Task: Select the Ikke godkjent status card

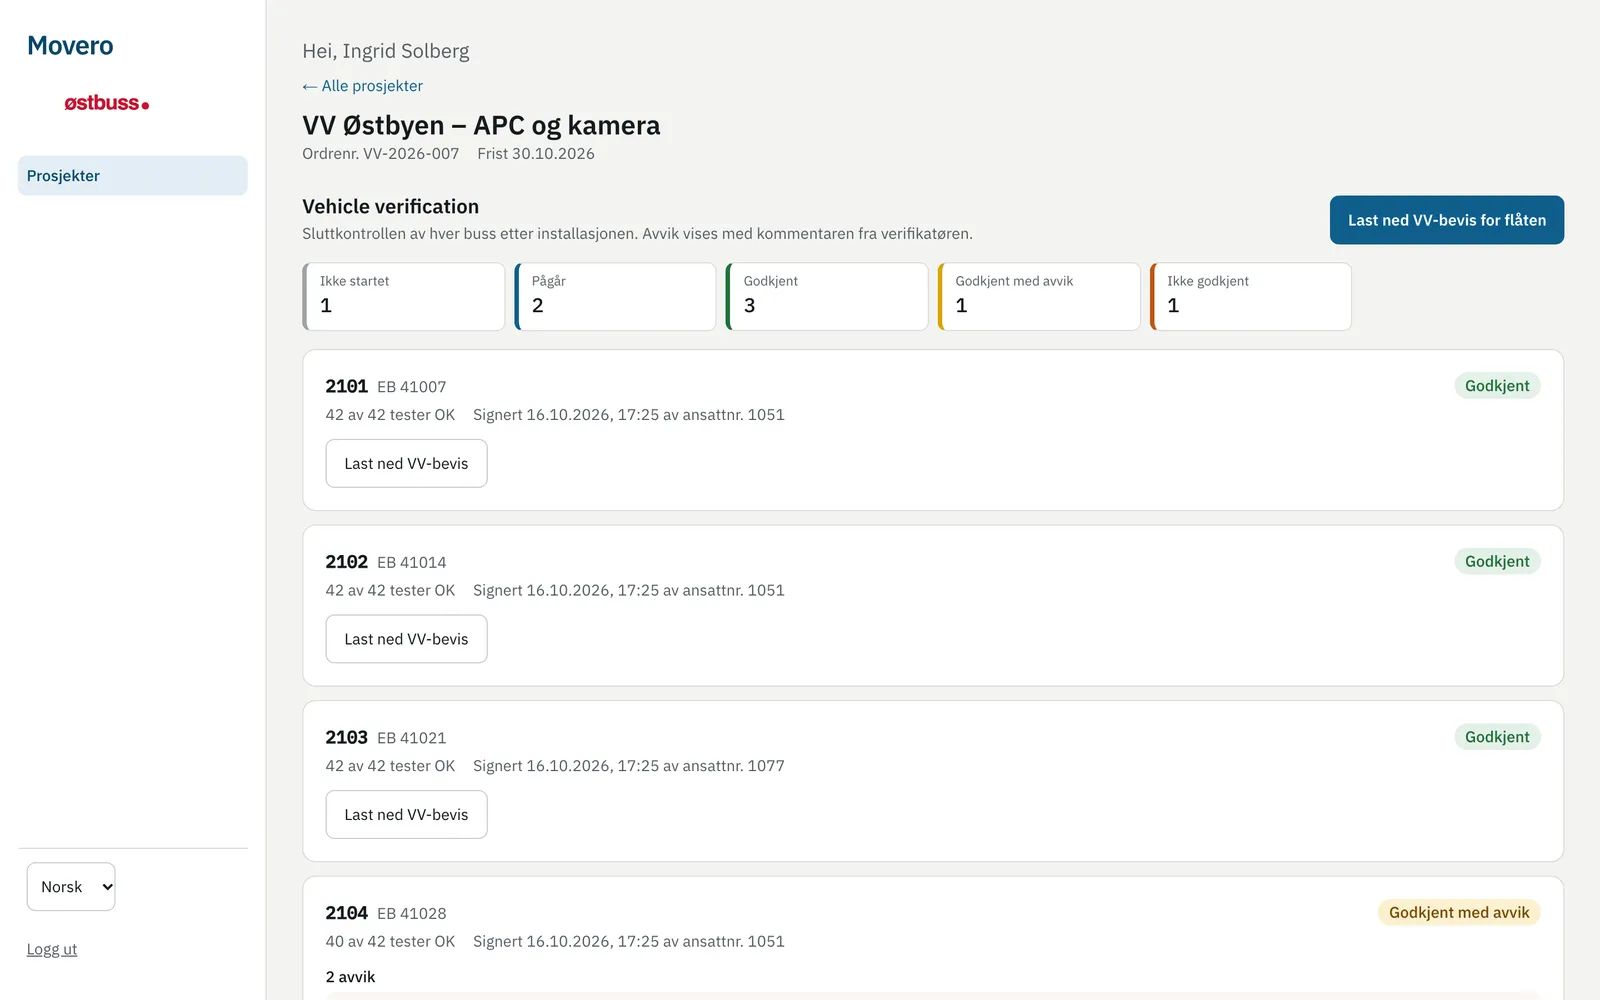Action: 1251,297
